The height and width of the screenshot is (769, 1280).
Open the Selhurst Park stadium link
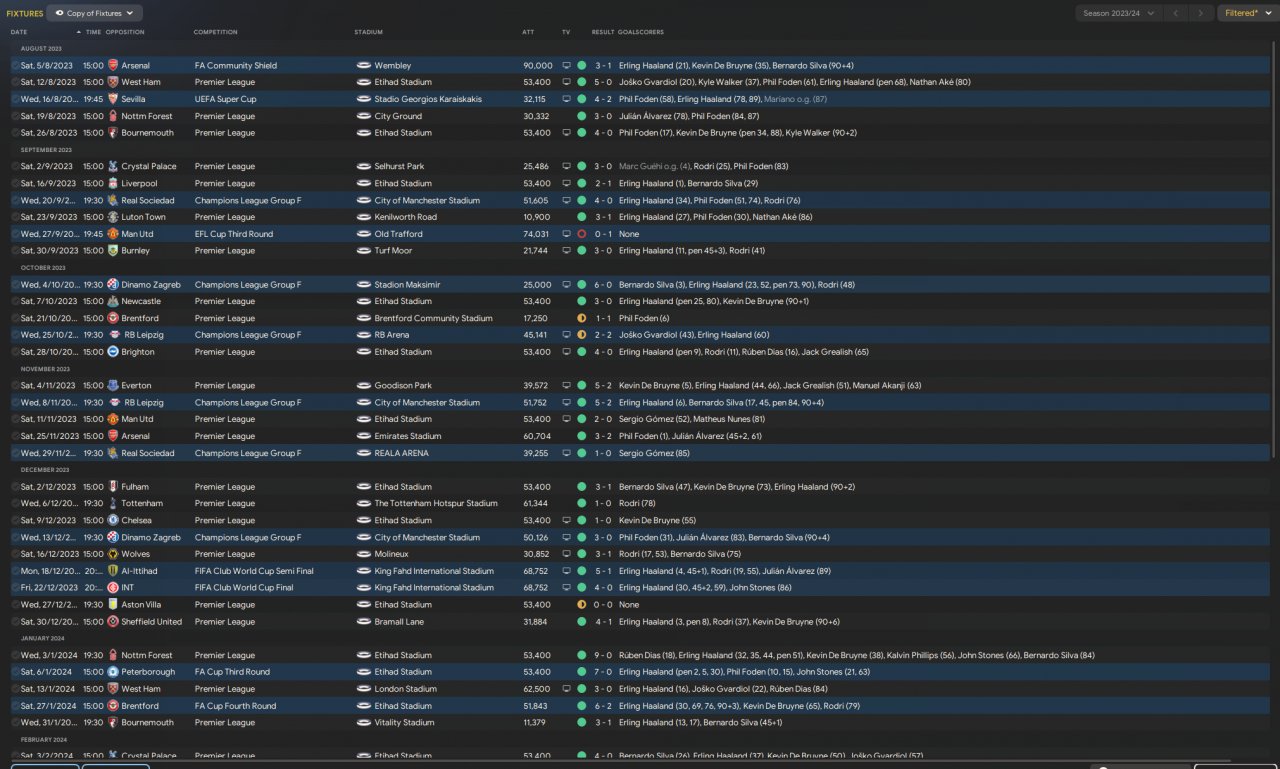399,166
